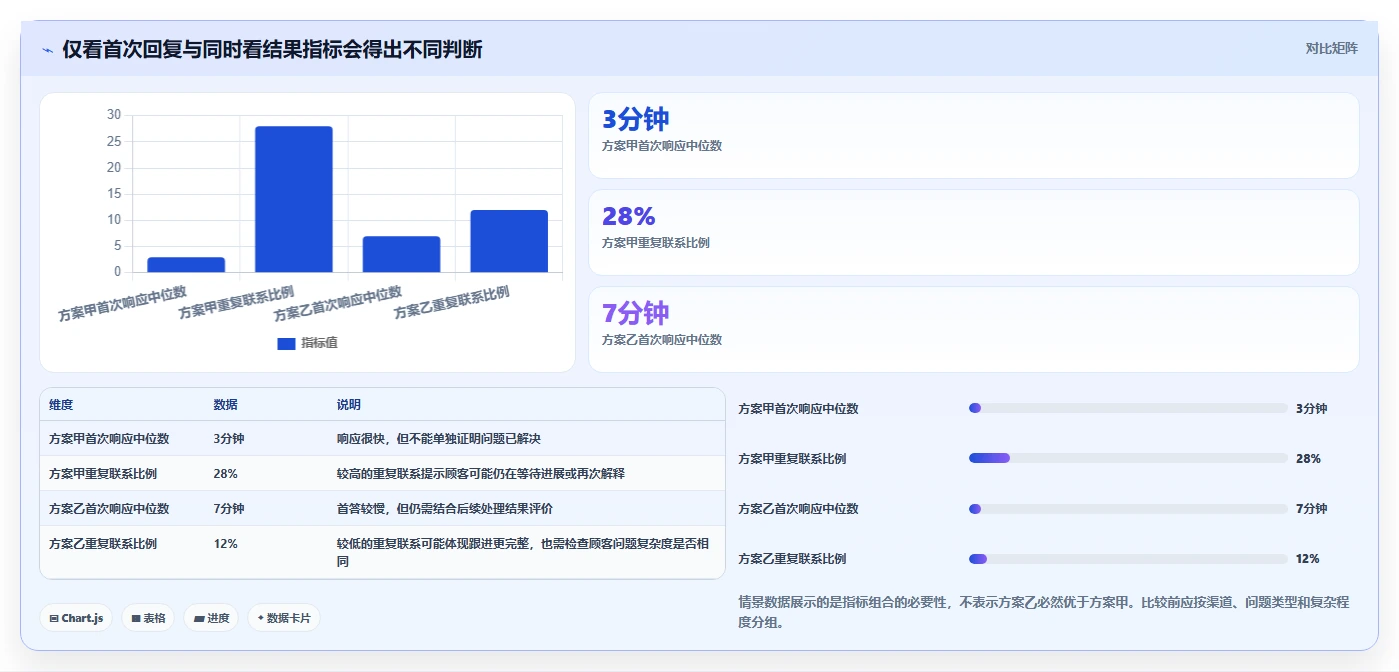Click progress label 方案甲重复联系比例
Image resolution: width=1399 pixels, height=672 pixels.
(x=792, y=458)
